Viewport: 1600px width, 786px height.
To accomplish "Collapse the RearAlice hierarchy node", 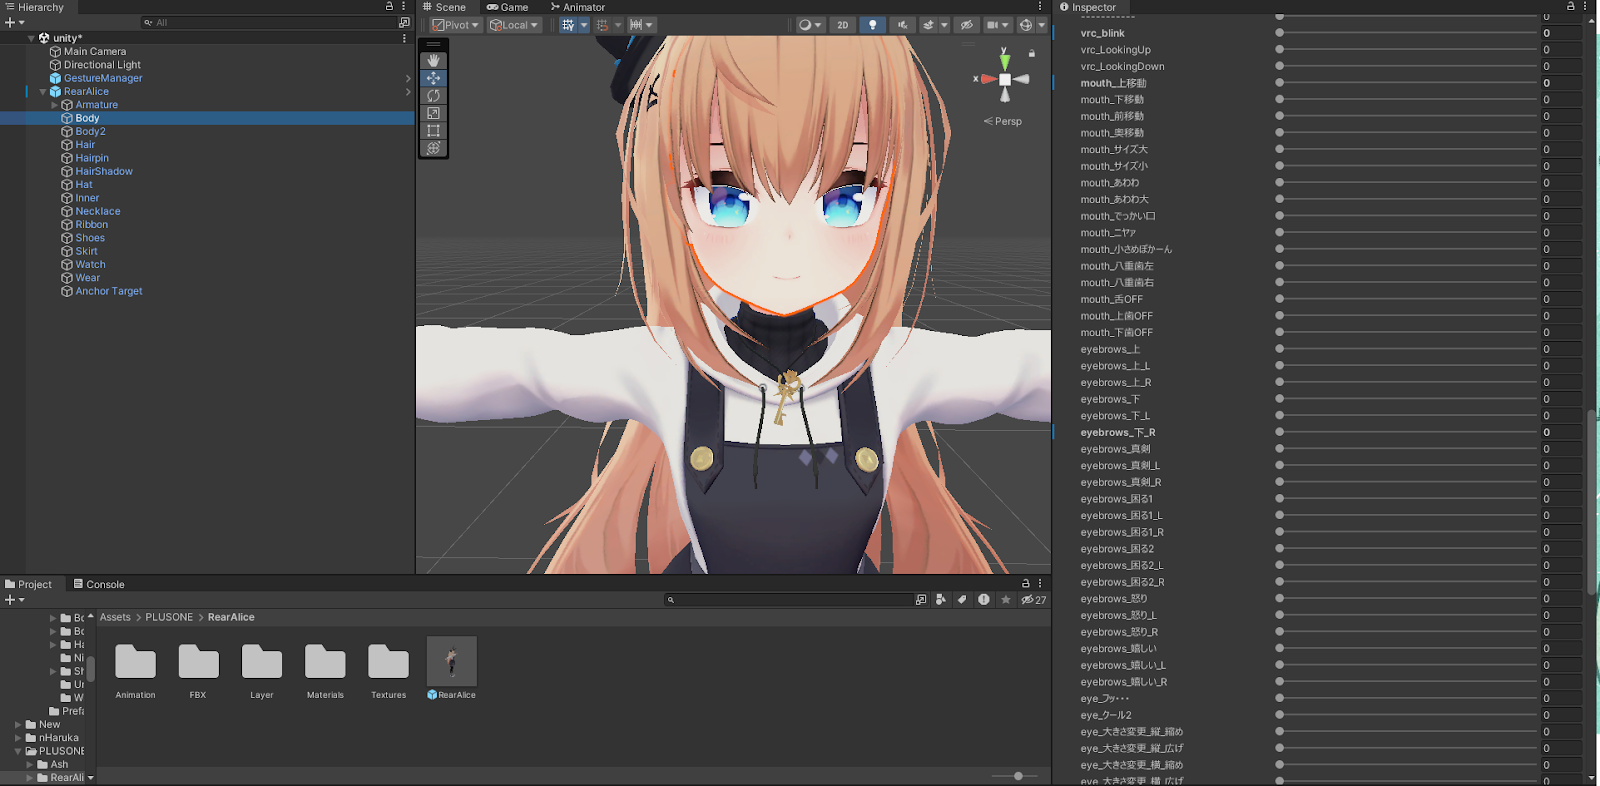I will click(43, 92).
